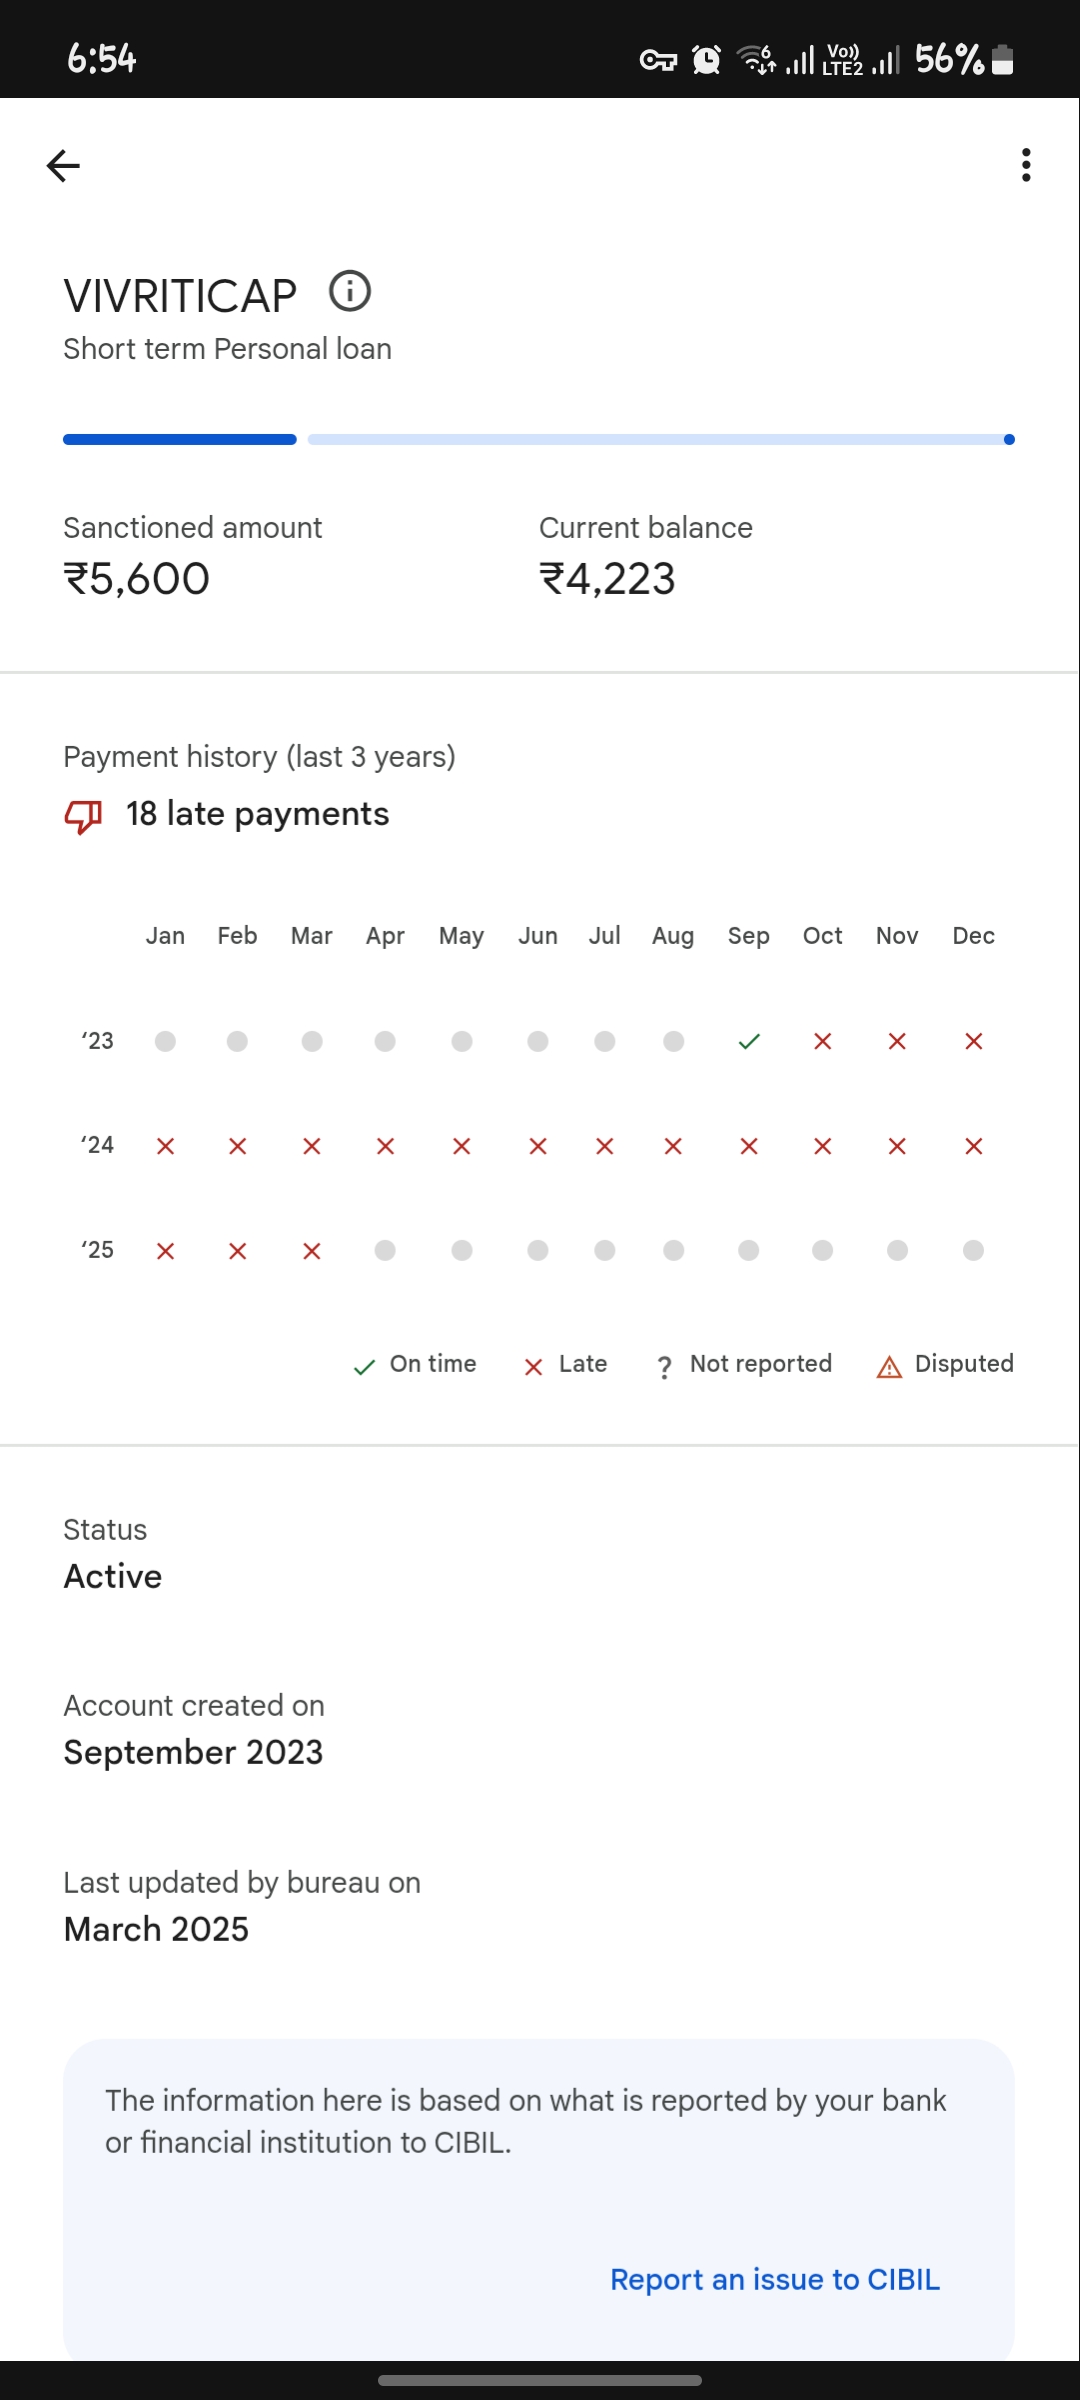Image resolution: width=1080 pixels, height=2400 pixels.
Task: Tap the grey dot for January '23
Action: coord(166,1042)
